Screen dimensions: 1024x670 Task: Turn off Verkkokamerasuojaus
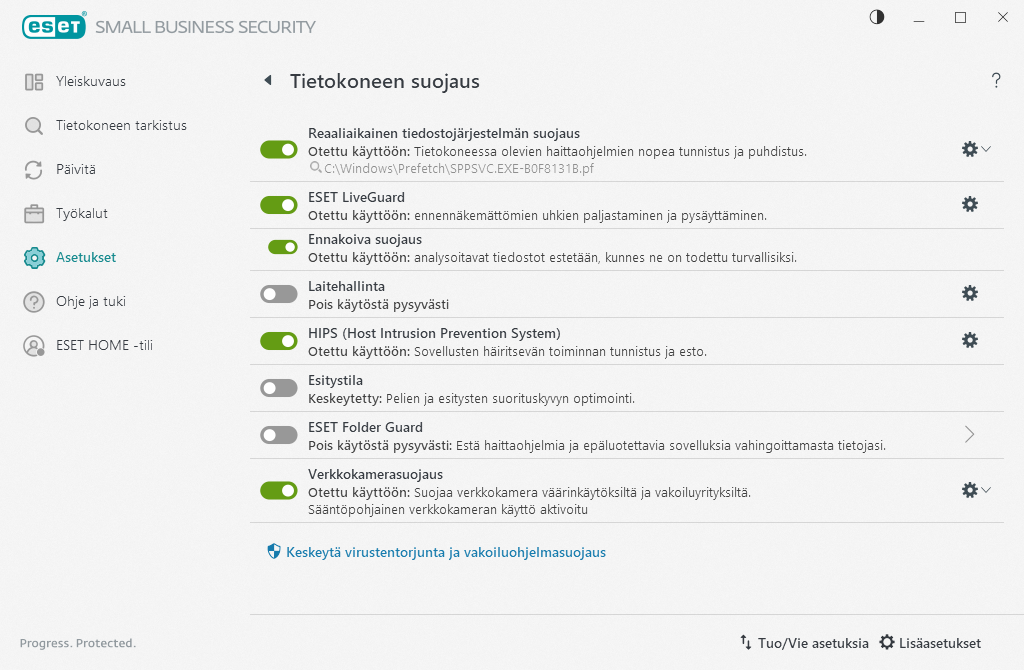[279, 490]
